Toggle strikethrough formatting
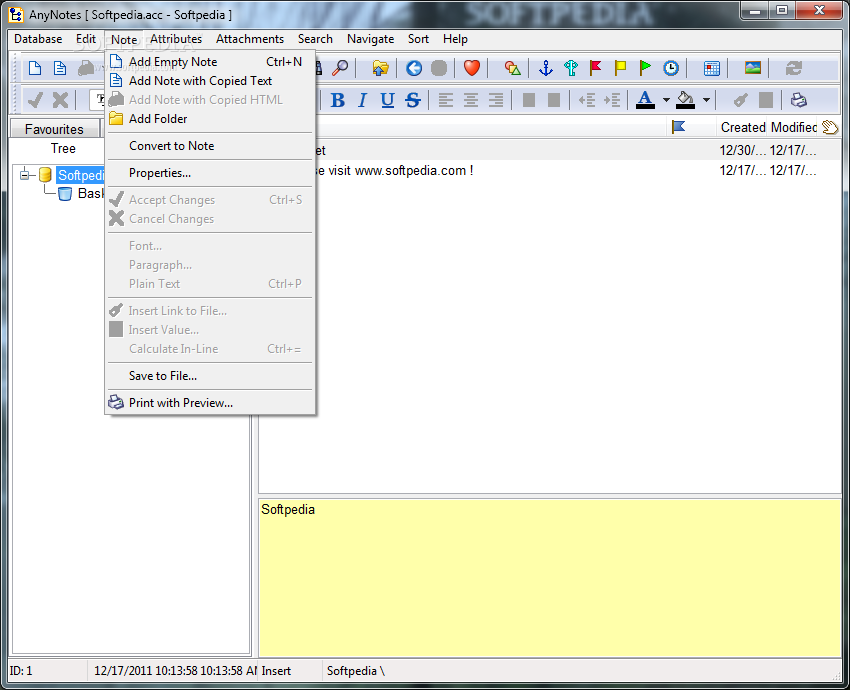The width and height of the screenshot is (850, 690). (x=413, y=100)
